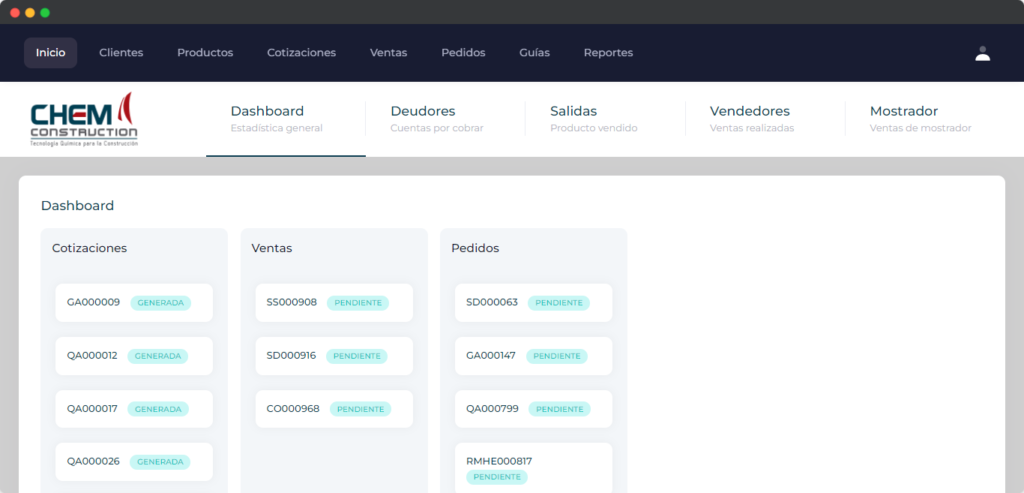
Task: Open the Productos menu
Action: (205, 53)
